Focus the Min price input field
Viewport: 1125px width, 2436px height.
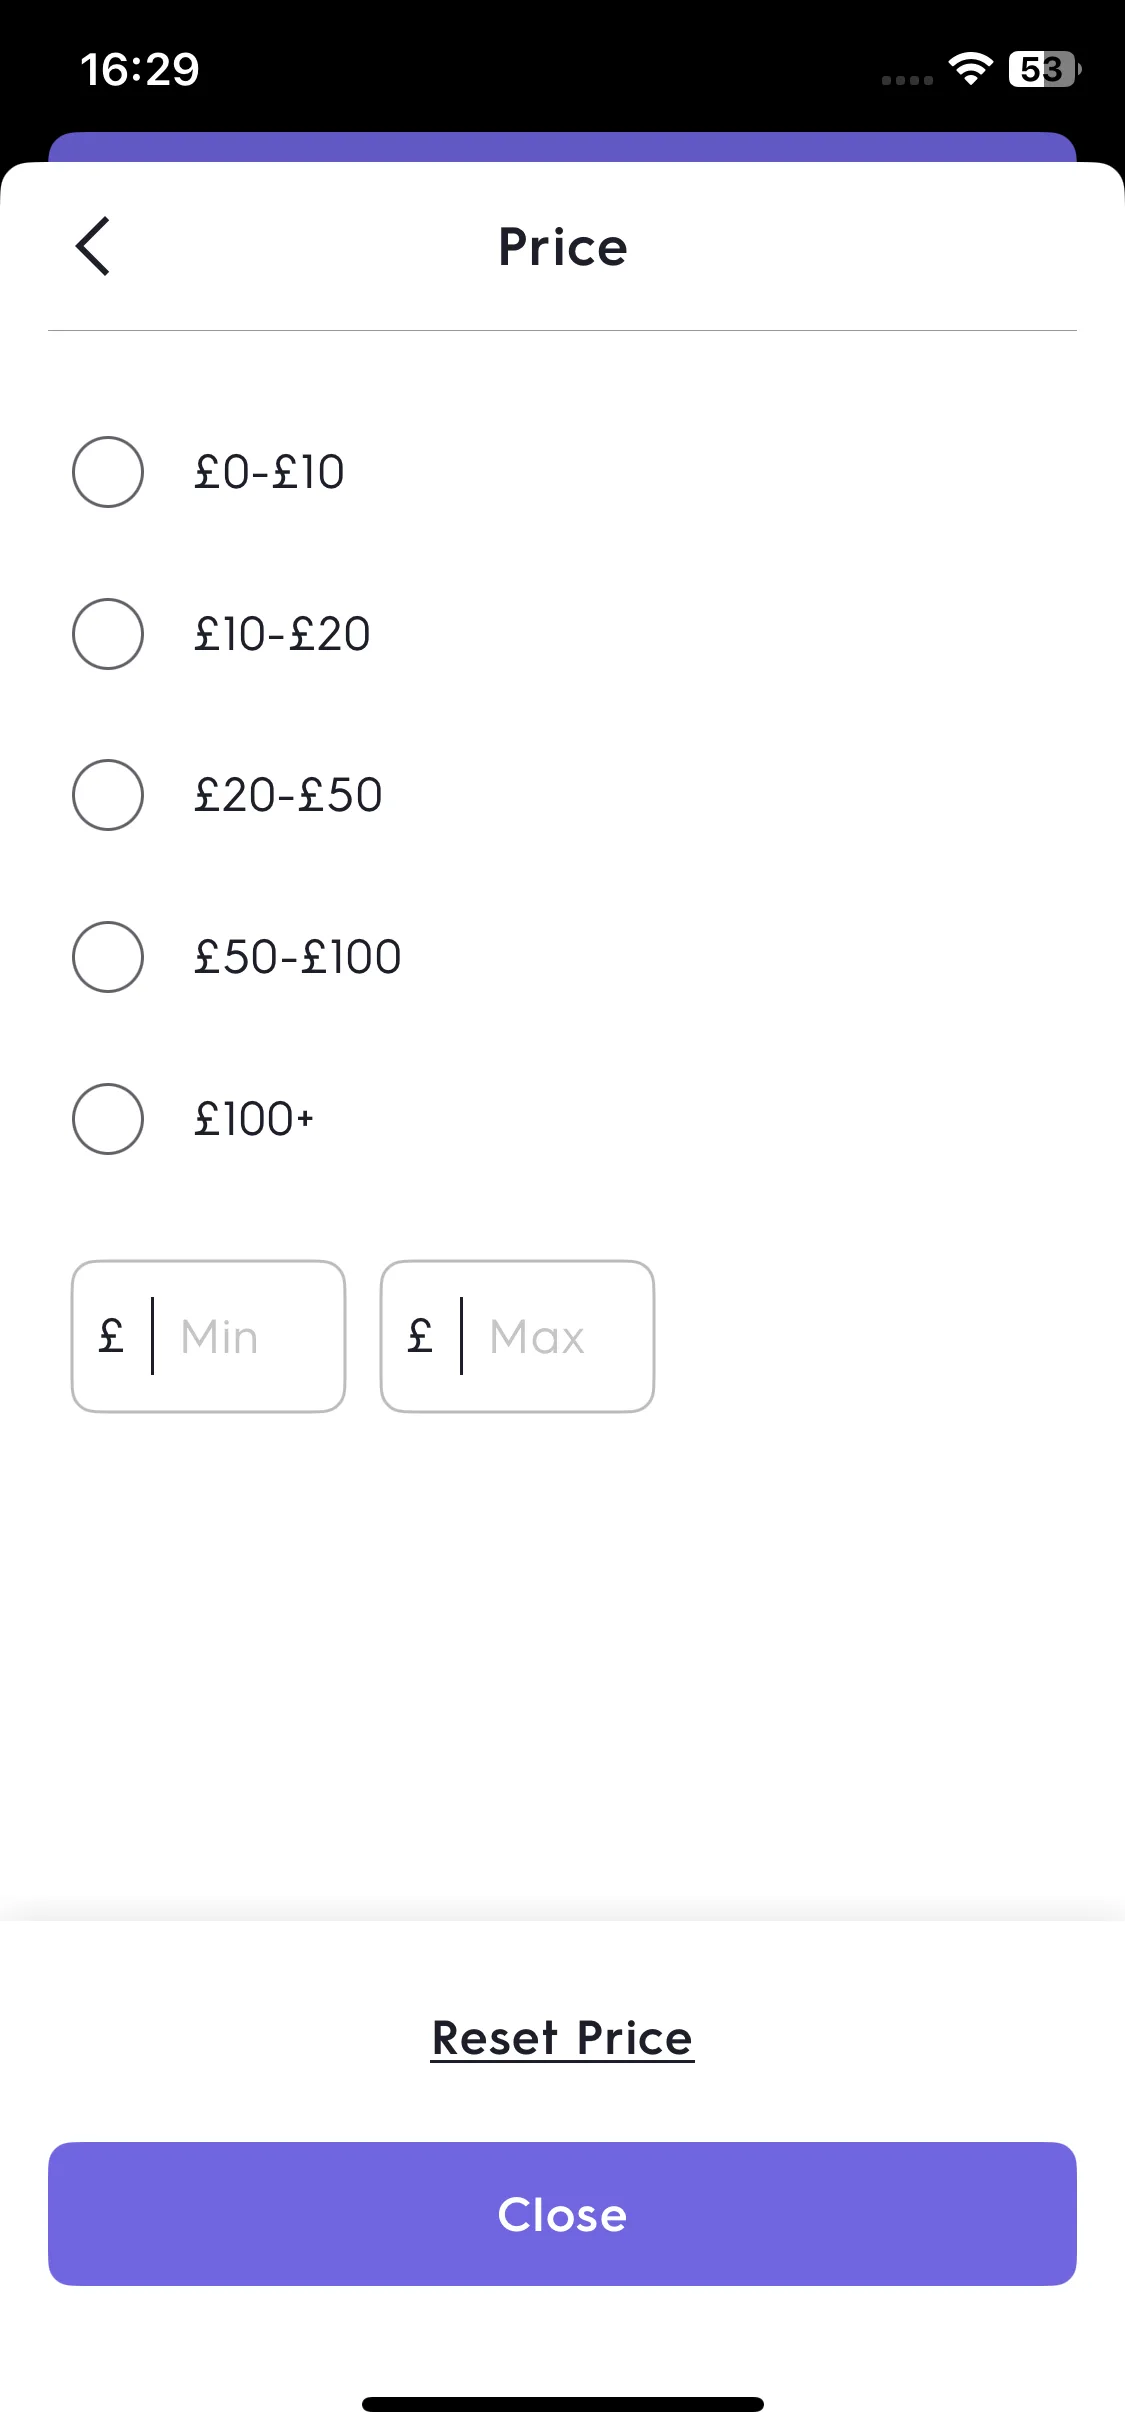click(208, 1336)
